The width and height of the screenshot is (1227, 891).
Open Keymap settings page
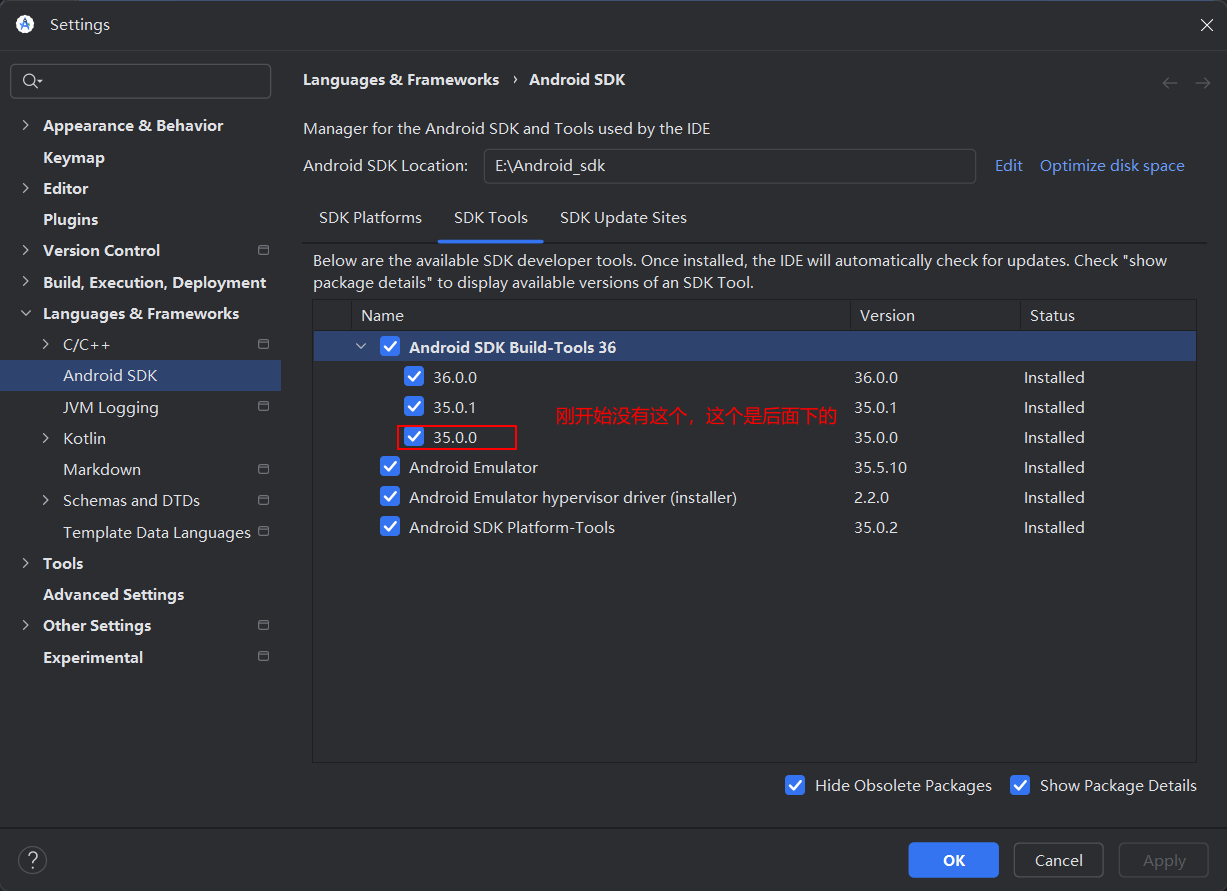pyautogui.click(x=73, y=157)
